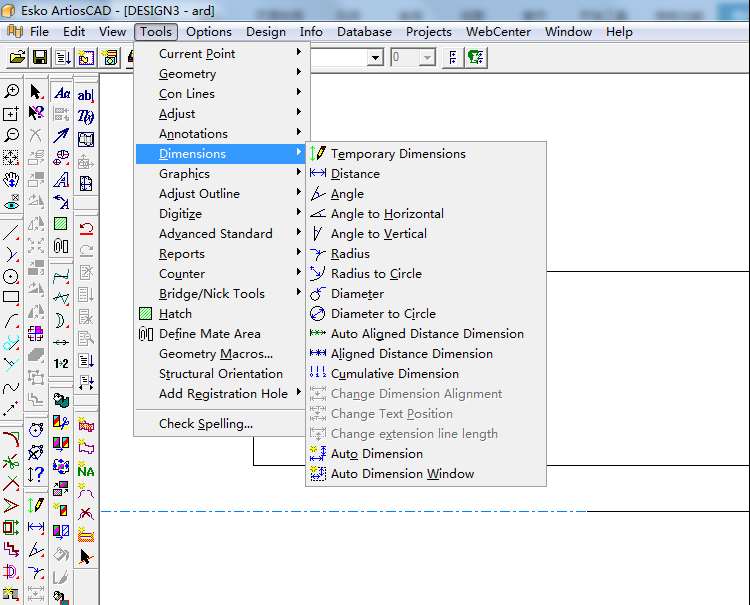Toggle the view mode eye icon

tap(12, 202)
